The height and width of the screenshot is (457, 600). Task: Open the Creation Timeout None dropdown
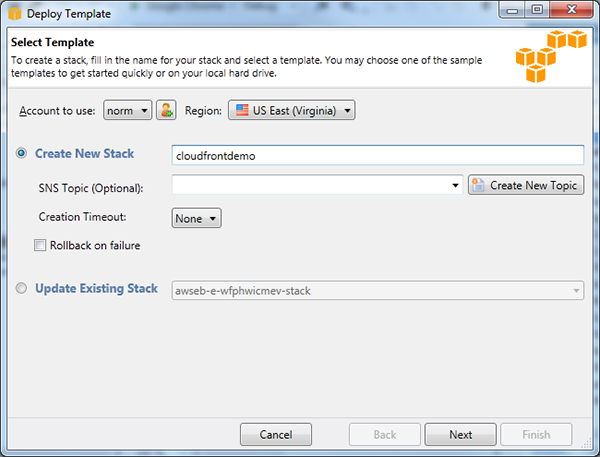click(x=196, y=218)
